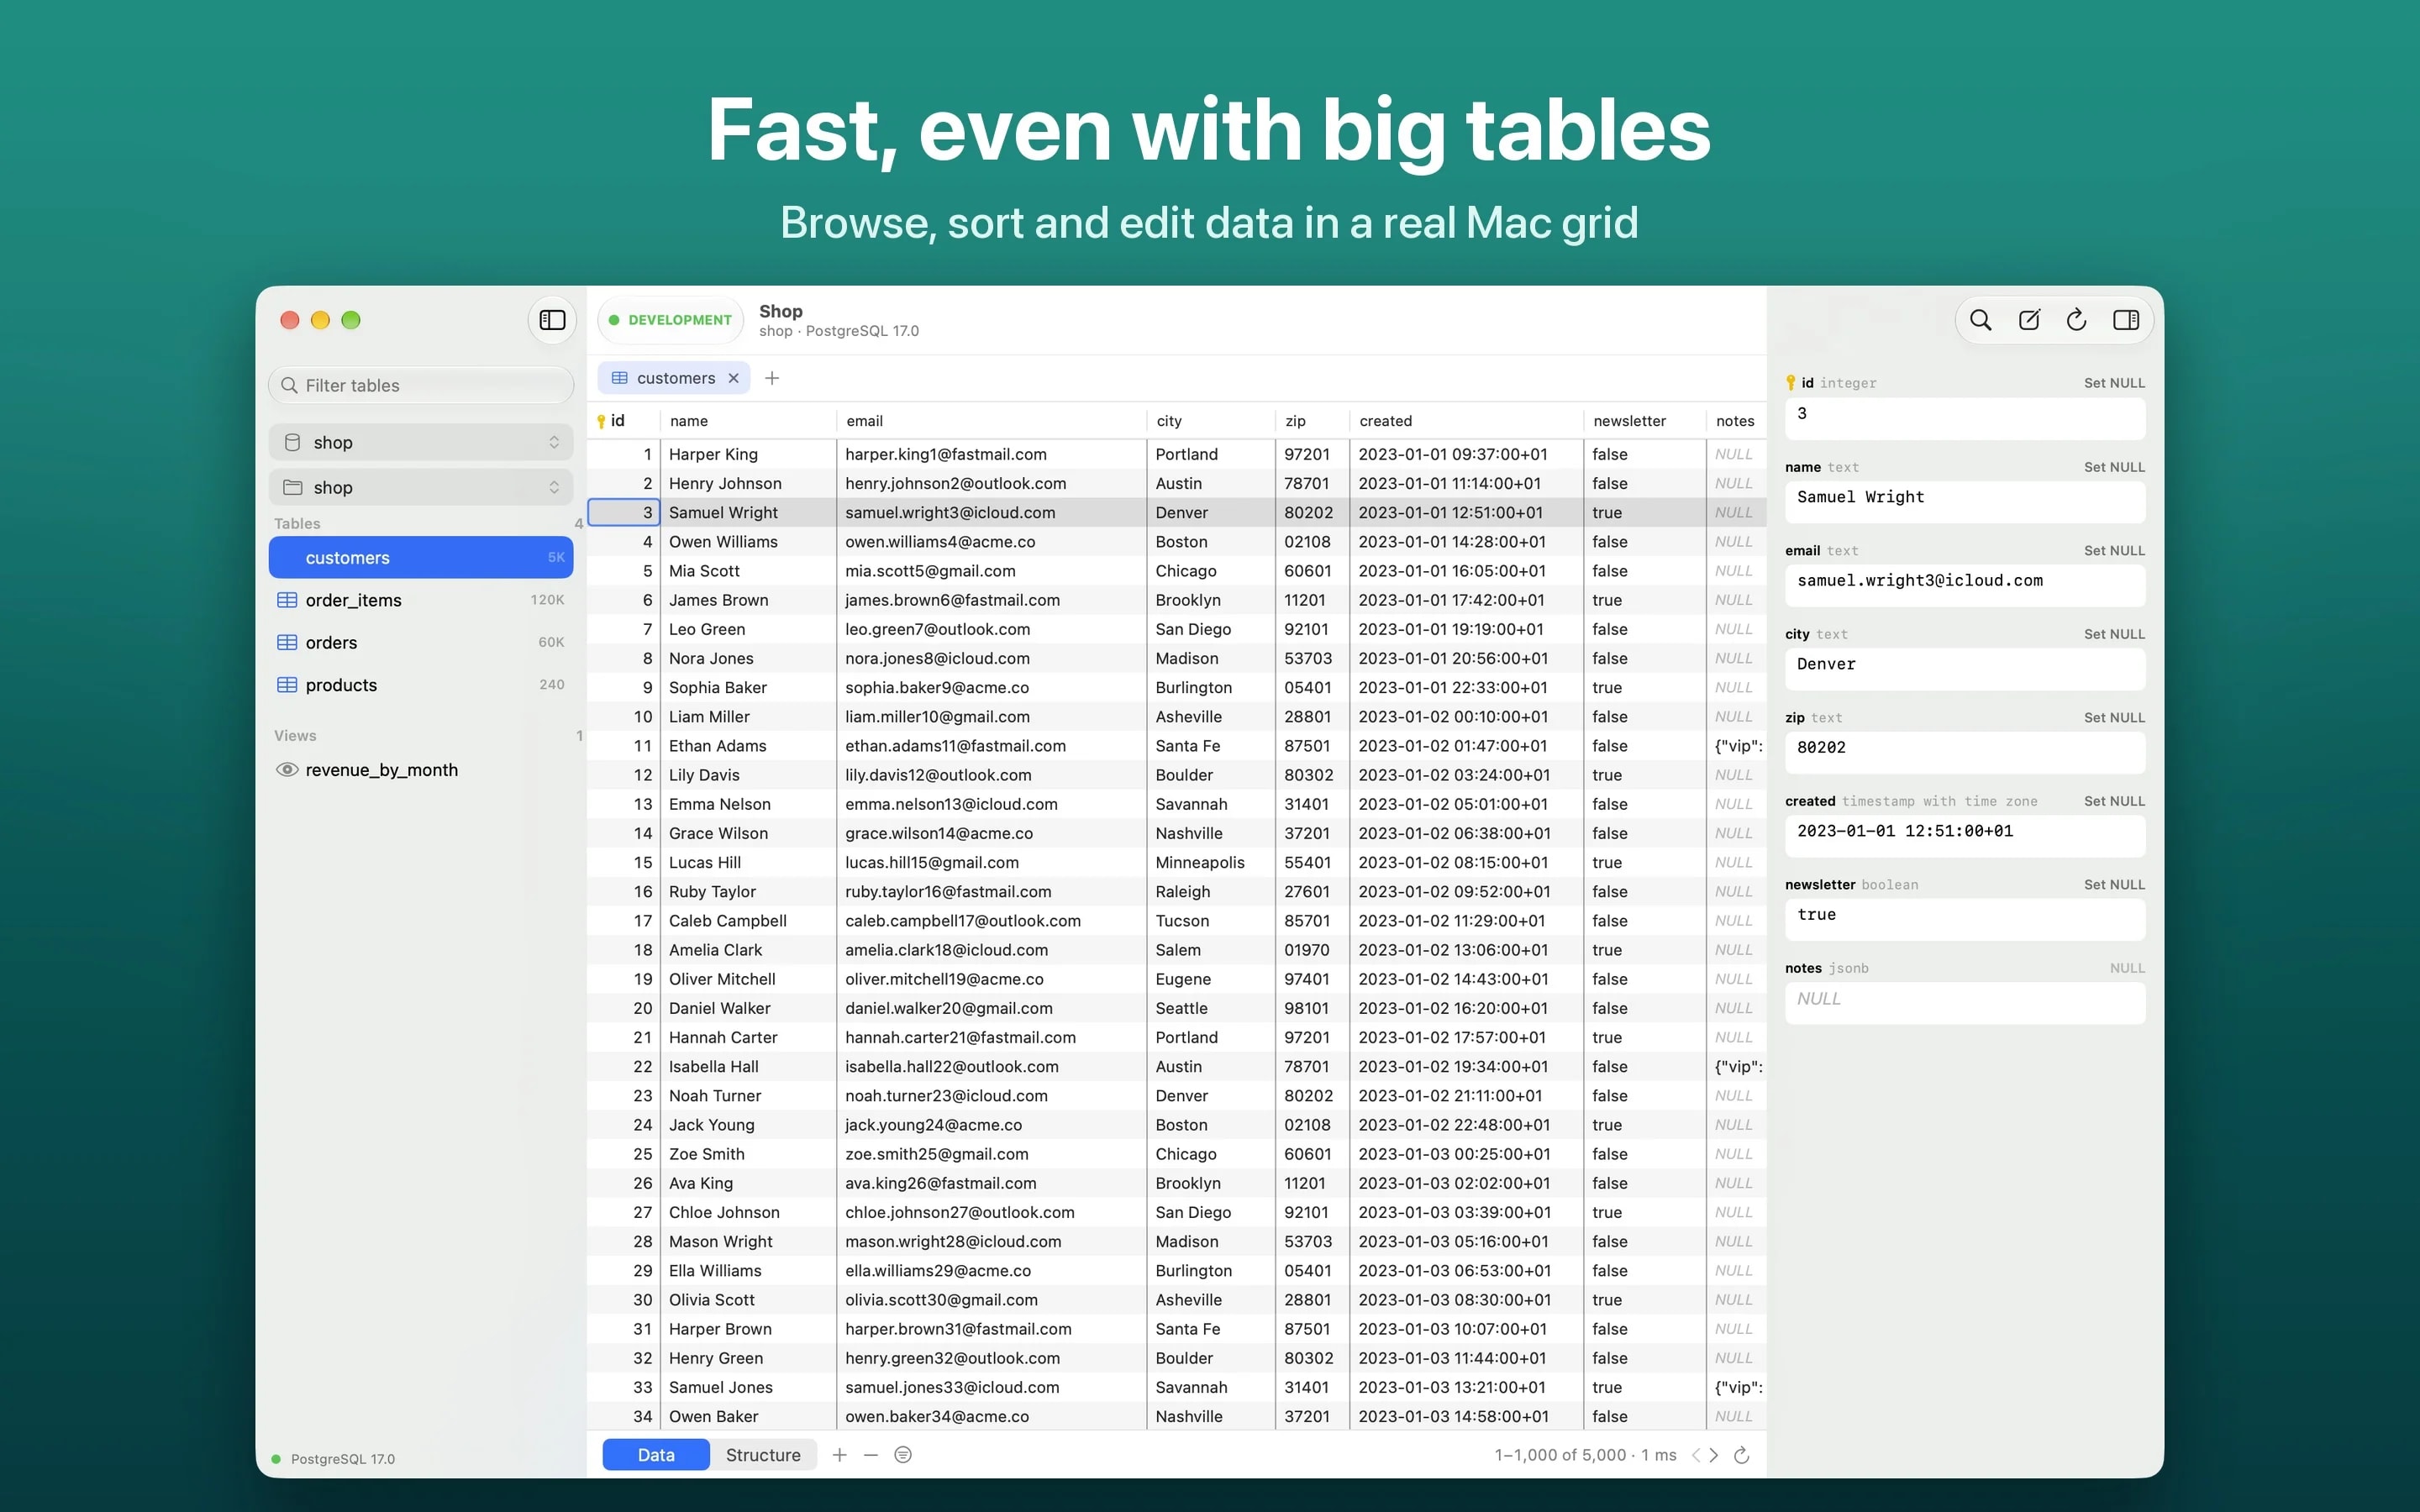Go to previous page of rows

pyautogui.click(x=1696, y=1455)
